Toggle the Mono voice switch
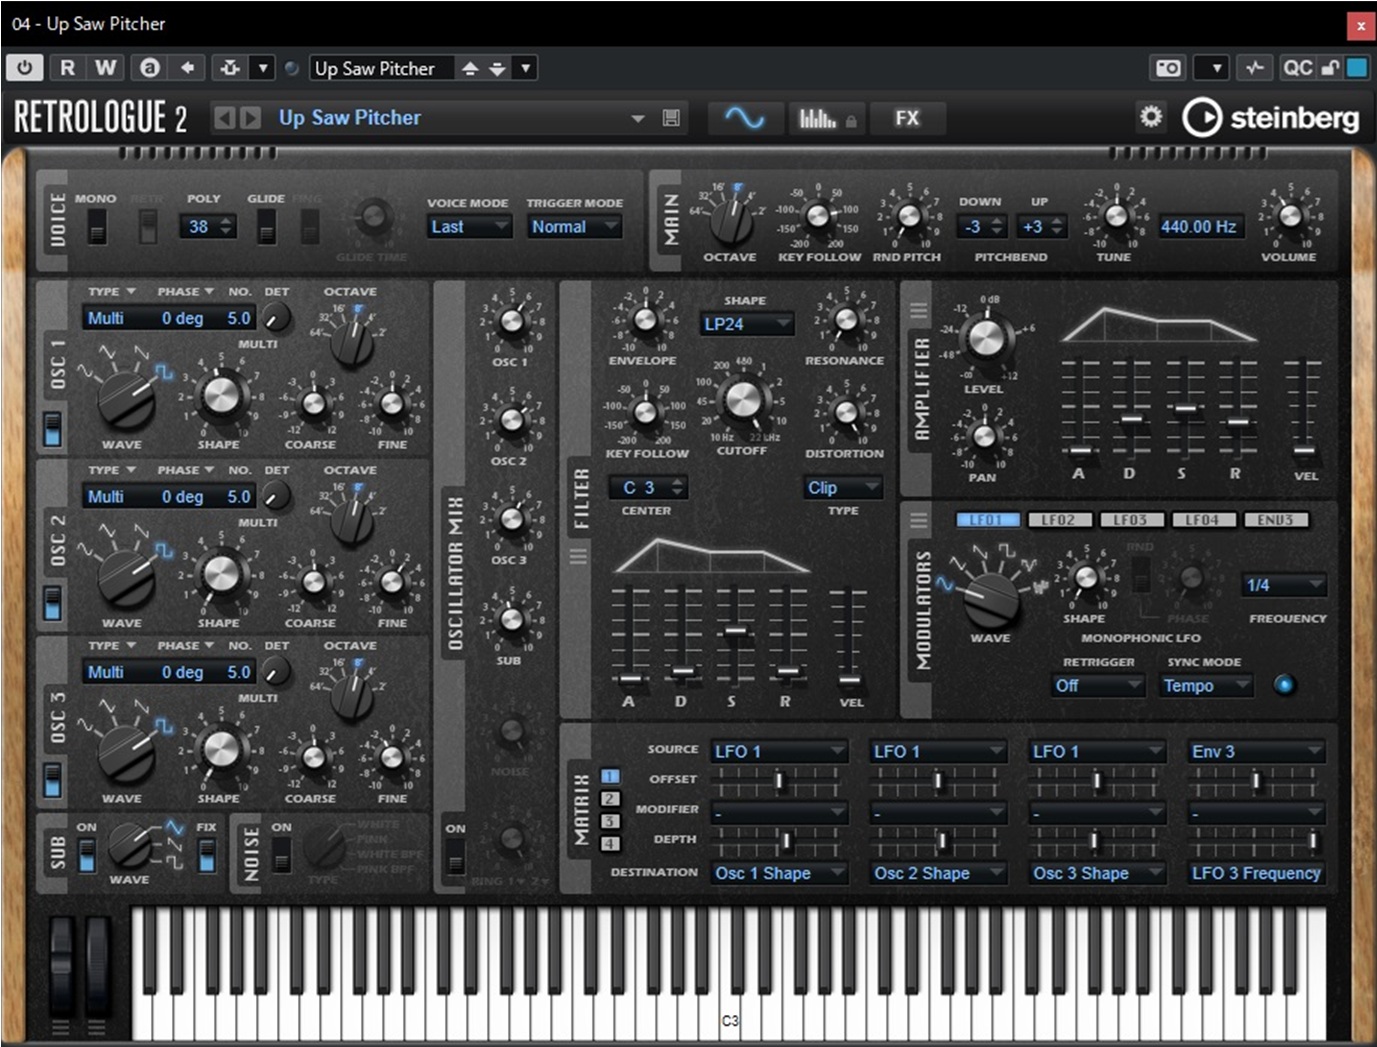The image size is (1377, 1047). click(96, 229)
